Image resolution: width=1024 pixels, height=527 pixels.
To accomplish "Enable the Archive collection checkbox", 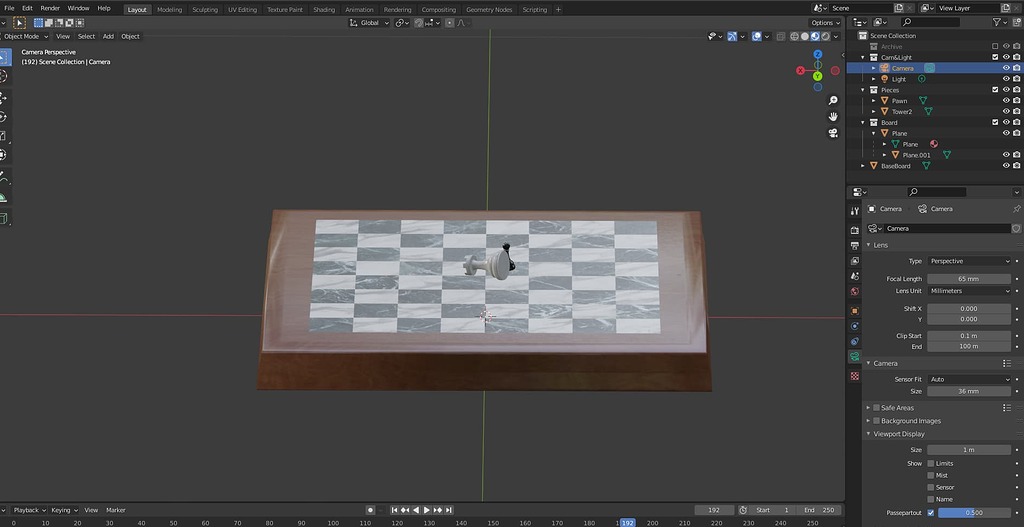I will pos(995,46).
